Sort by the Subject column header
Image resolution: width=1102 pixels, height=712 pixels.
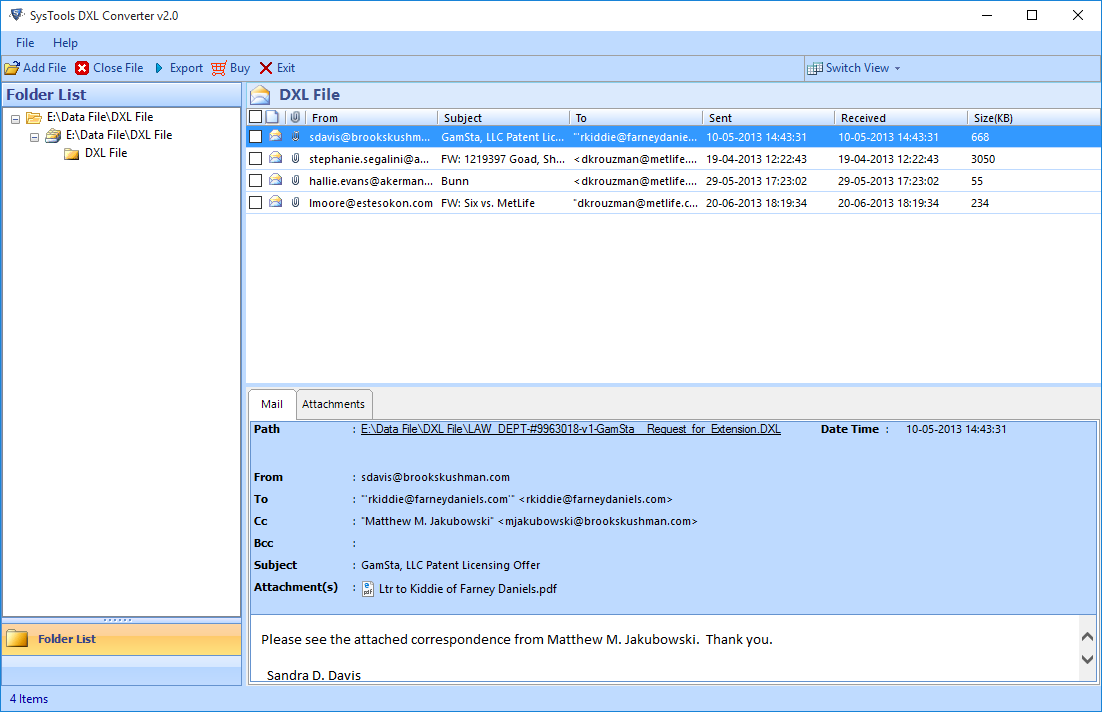503,117
